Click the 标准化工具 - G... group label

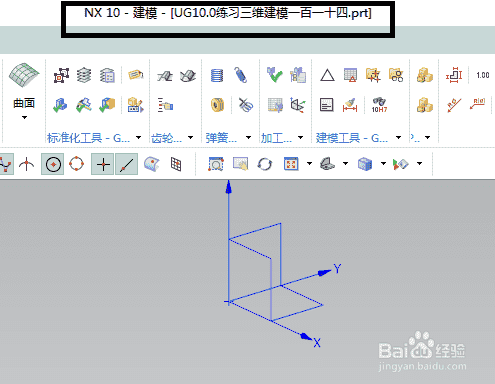tap(88, 138)
